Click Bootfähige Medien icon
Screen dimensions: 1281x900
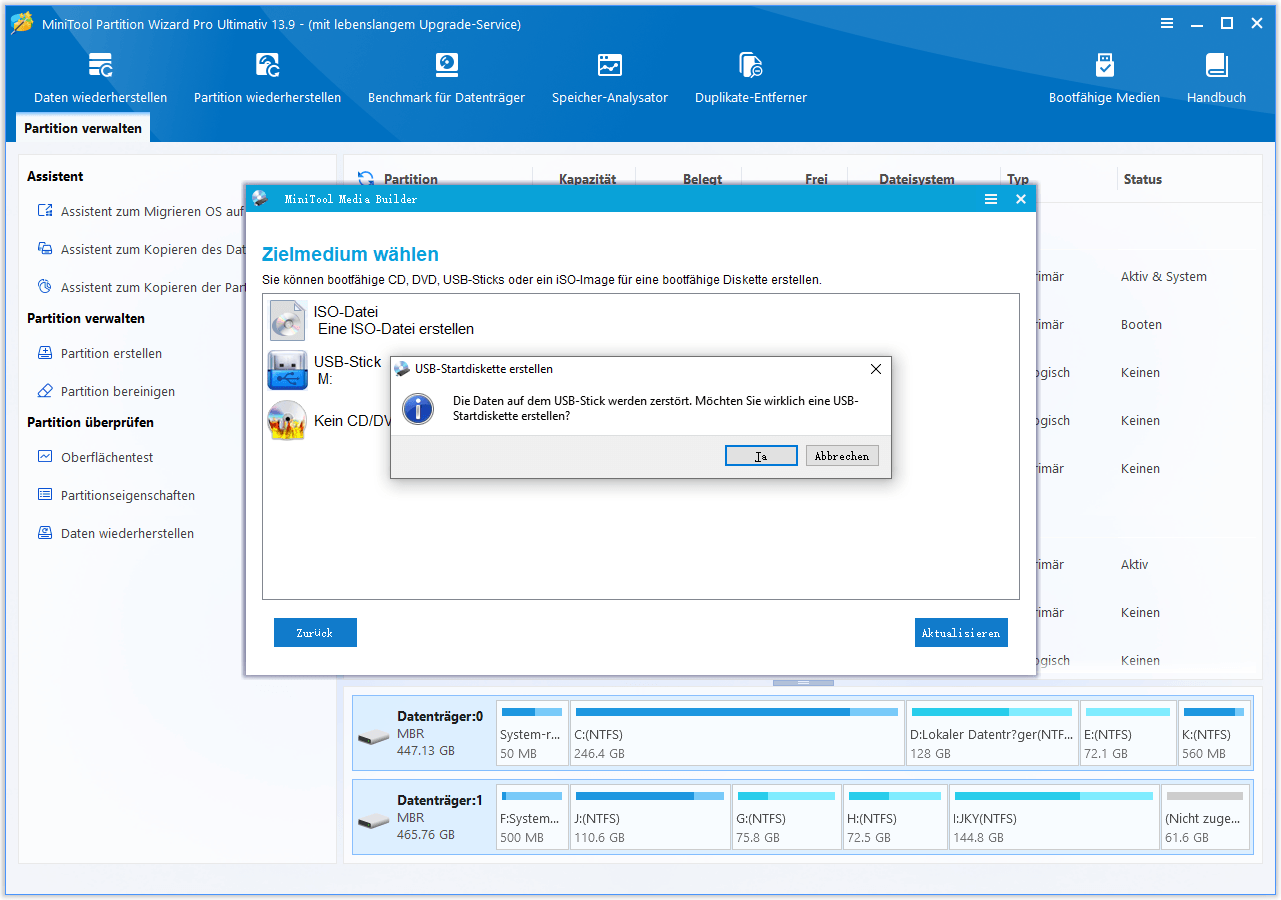coord(1104,66)
